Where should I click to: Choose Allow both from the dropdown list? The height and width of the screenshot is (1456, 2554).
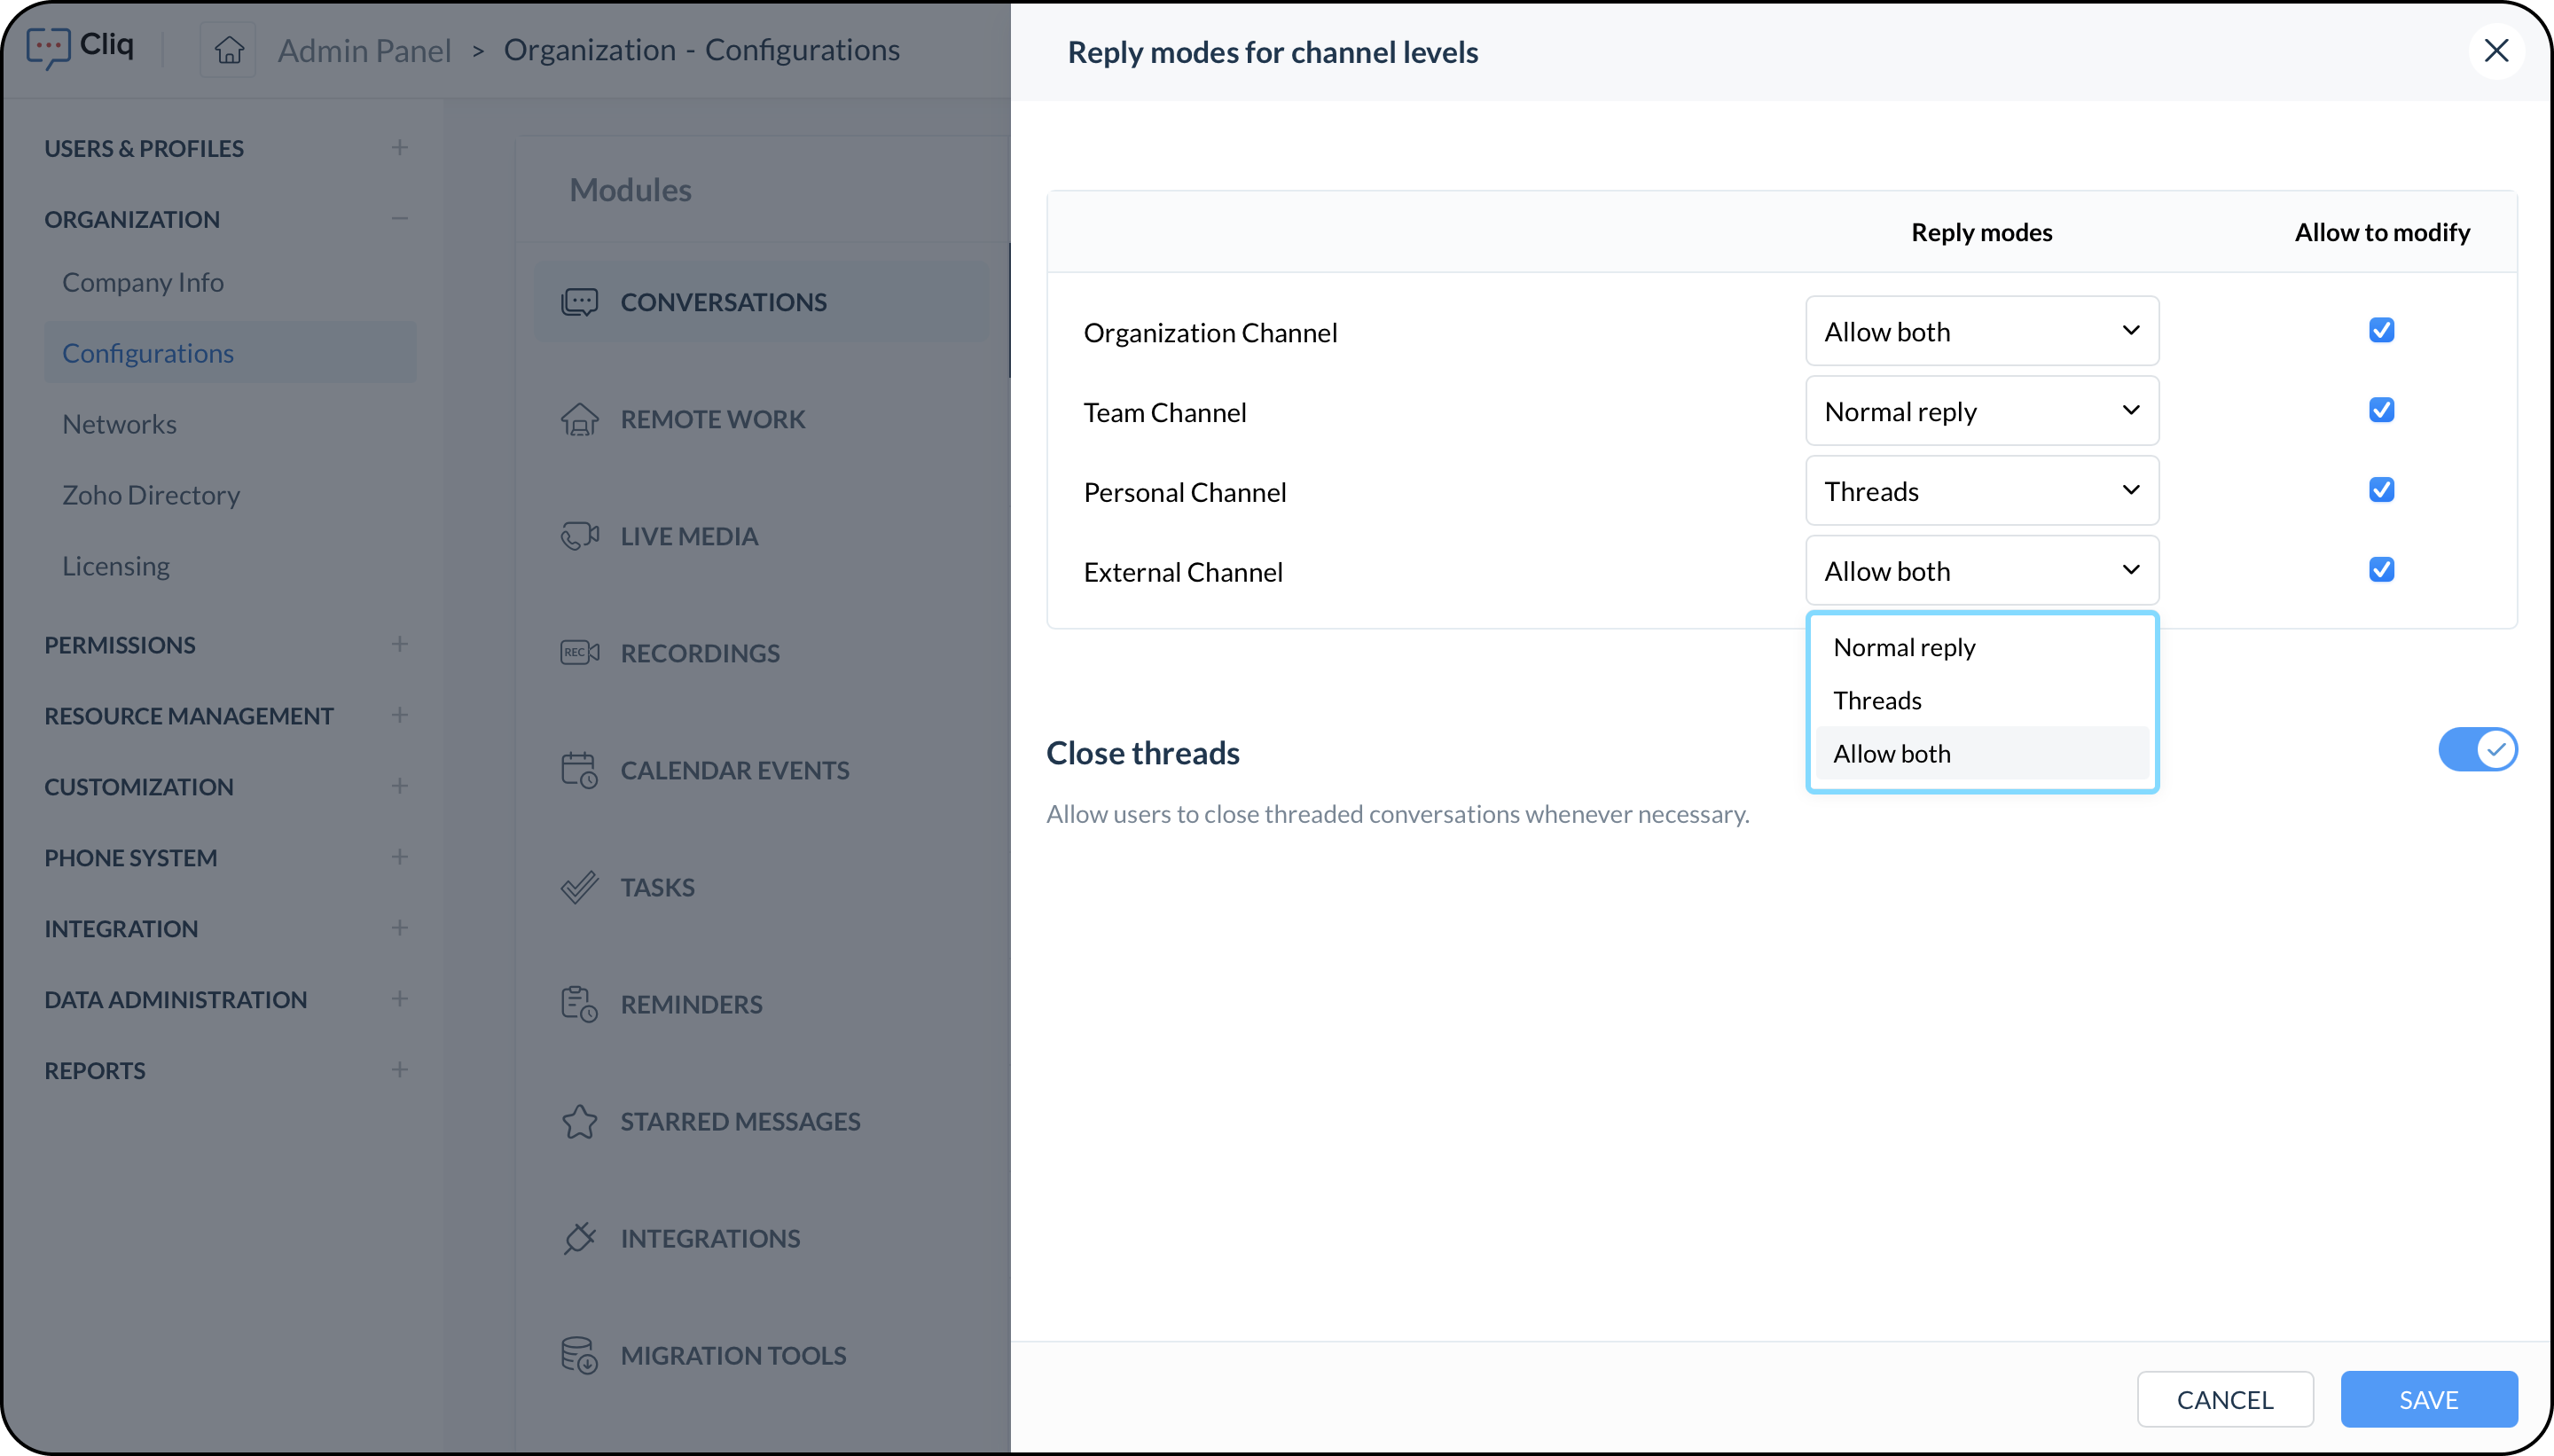click(x=1982, y=753)
